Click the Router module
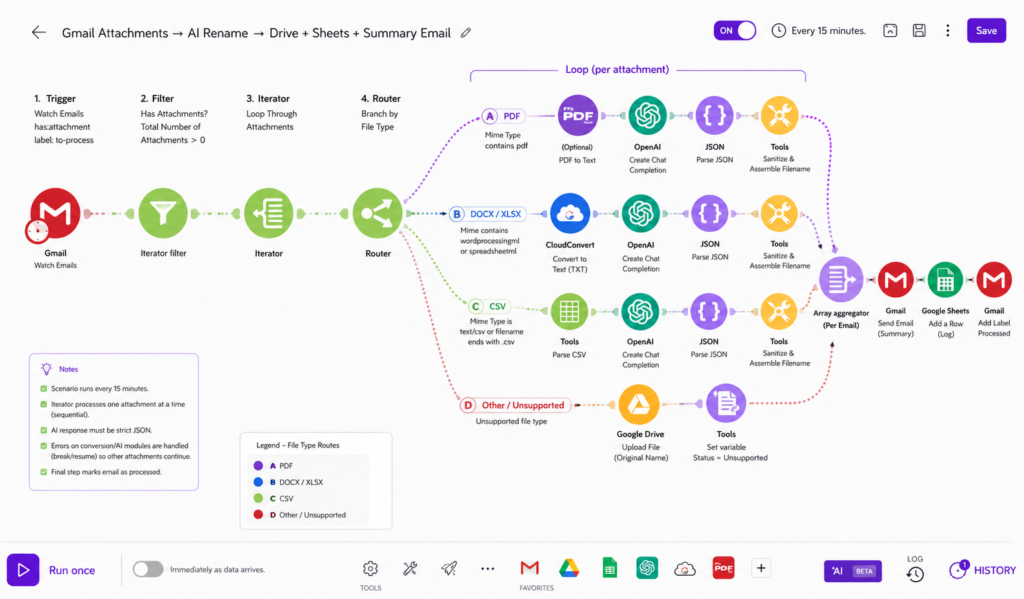The height and width of the screenshot is (599, 1024). (x=377, y=213)
